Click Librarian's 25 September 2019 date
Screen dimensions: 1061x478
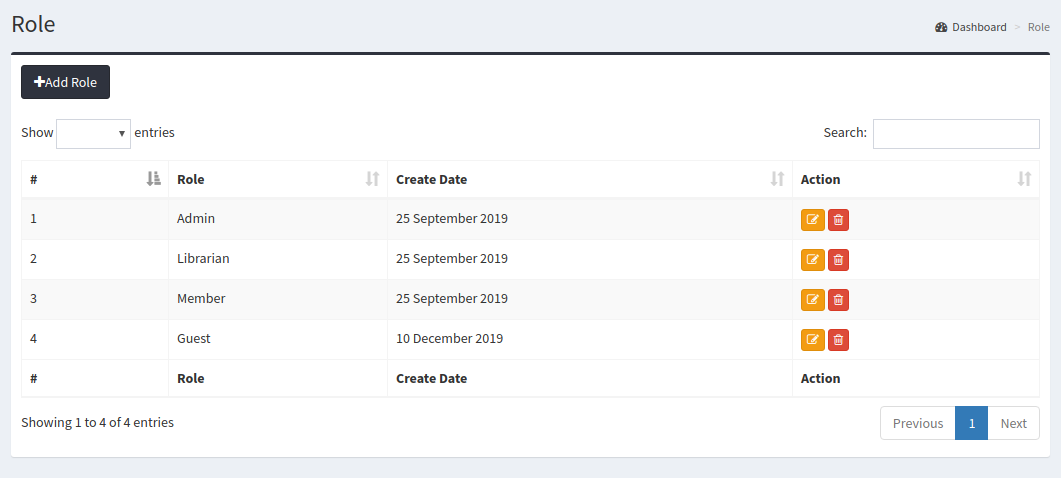pyautogui.click(x=589, y=259)
